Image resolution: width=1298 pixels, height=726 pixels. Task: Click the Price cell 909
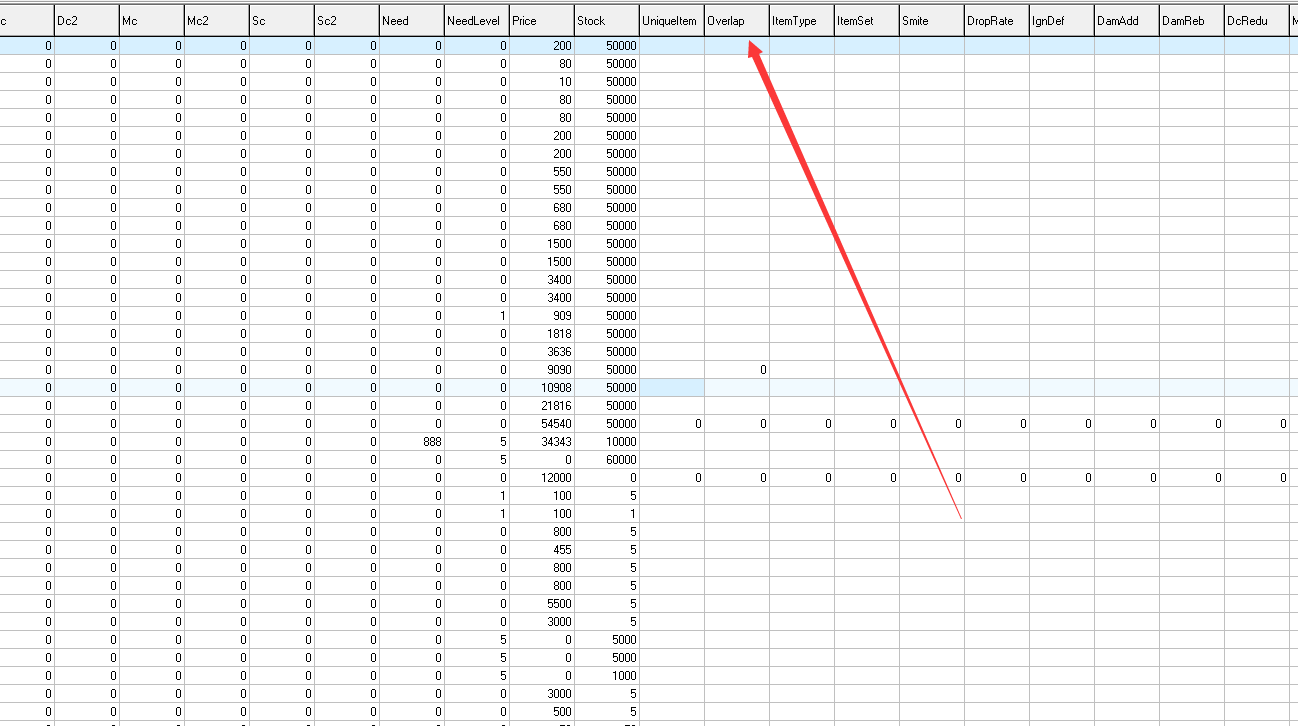coord(542,316)
